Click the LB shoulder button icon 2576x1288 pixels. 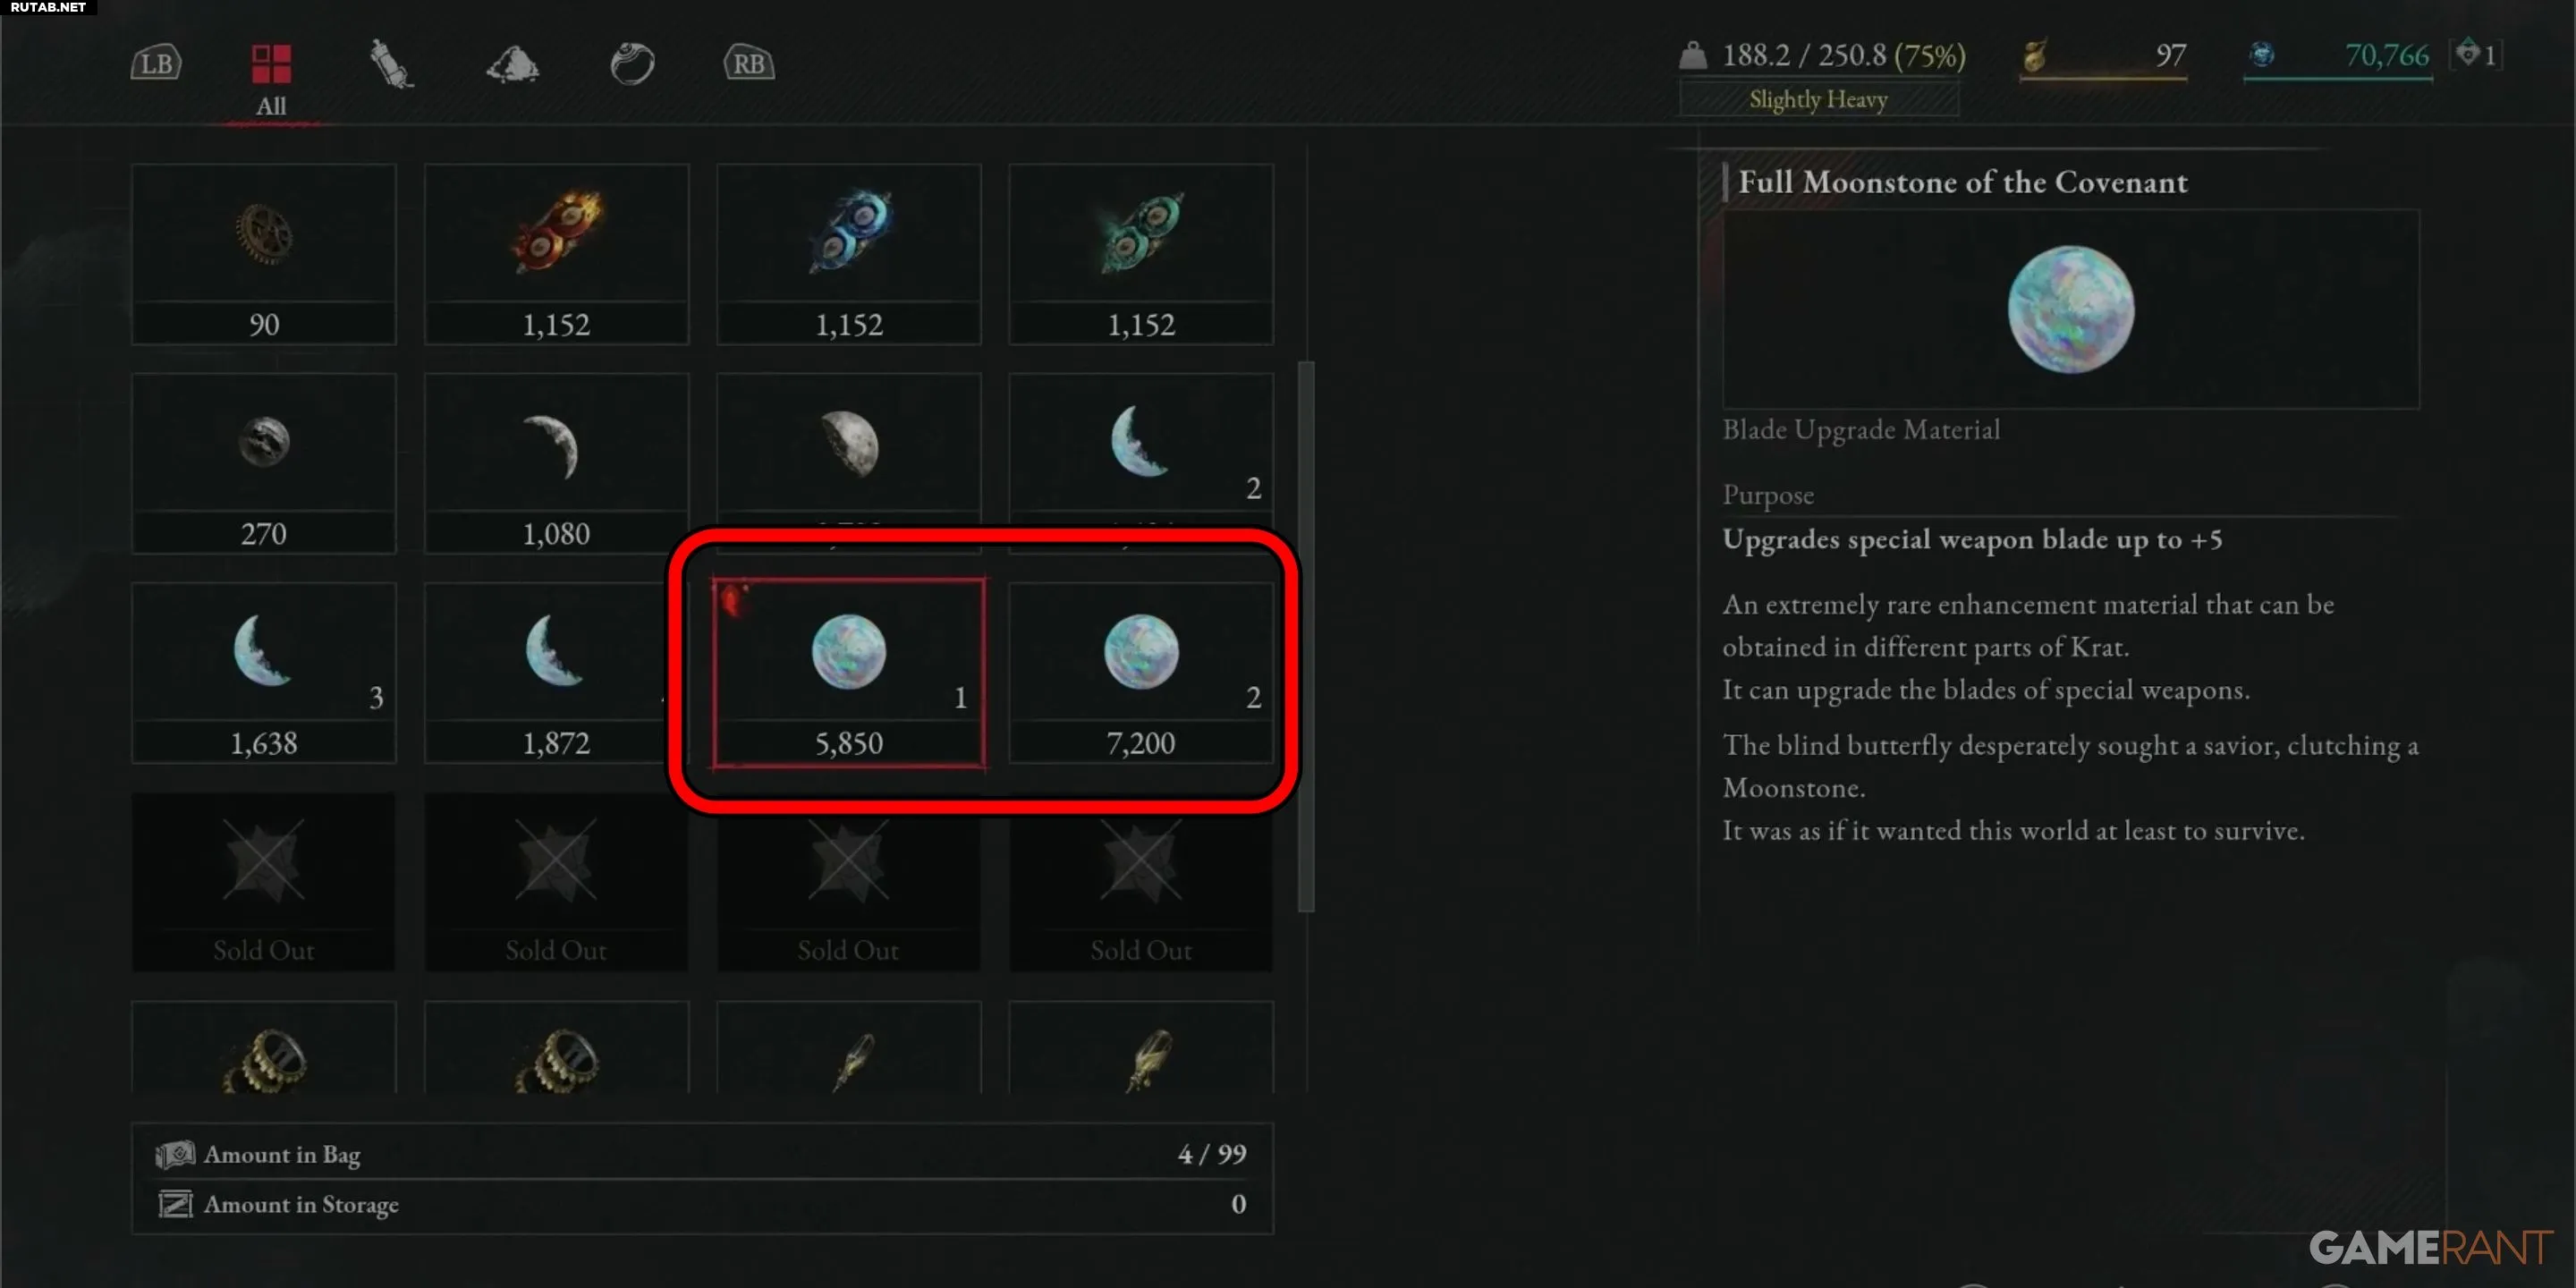[x=156, y=63]
